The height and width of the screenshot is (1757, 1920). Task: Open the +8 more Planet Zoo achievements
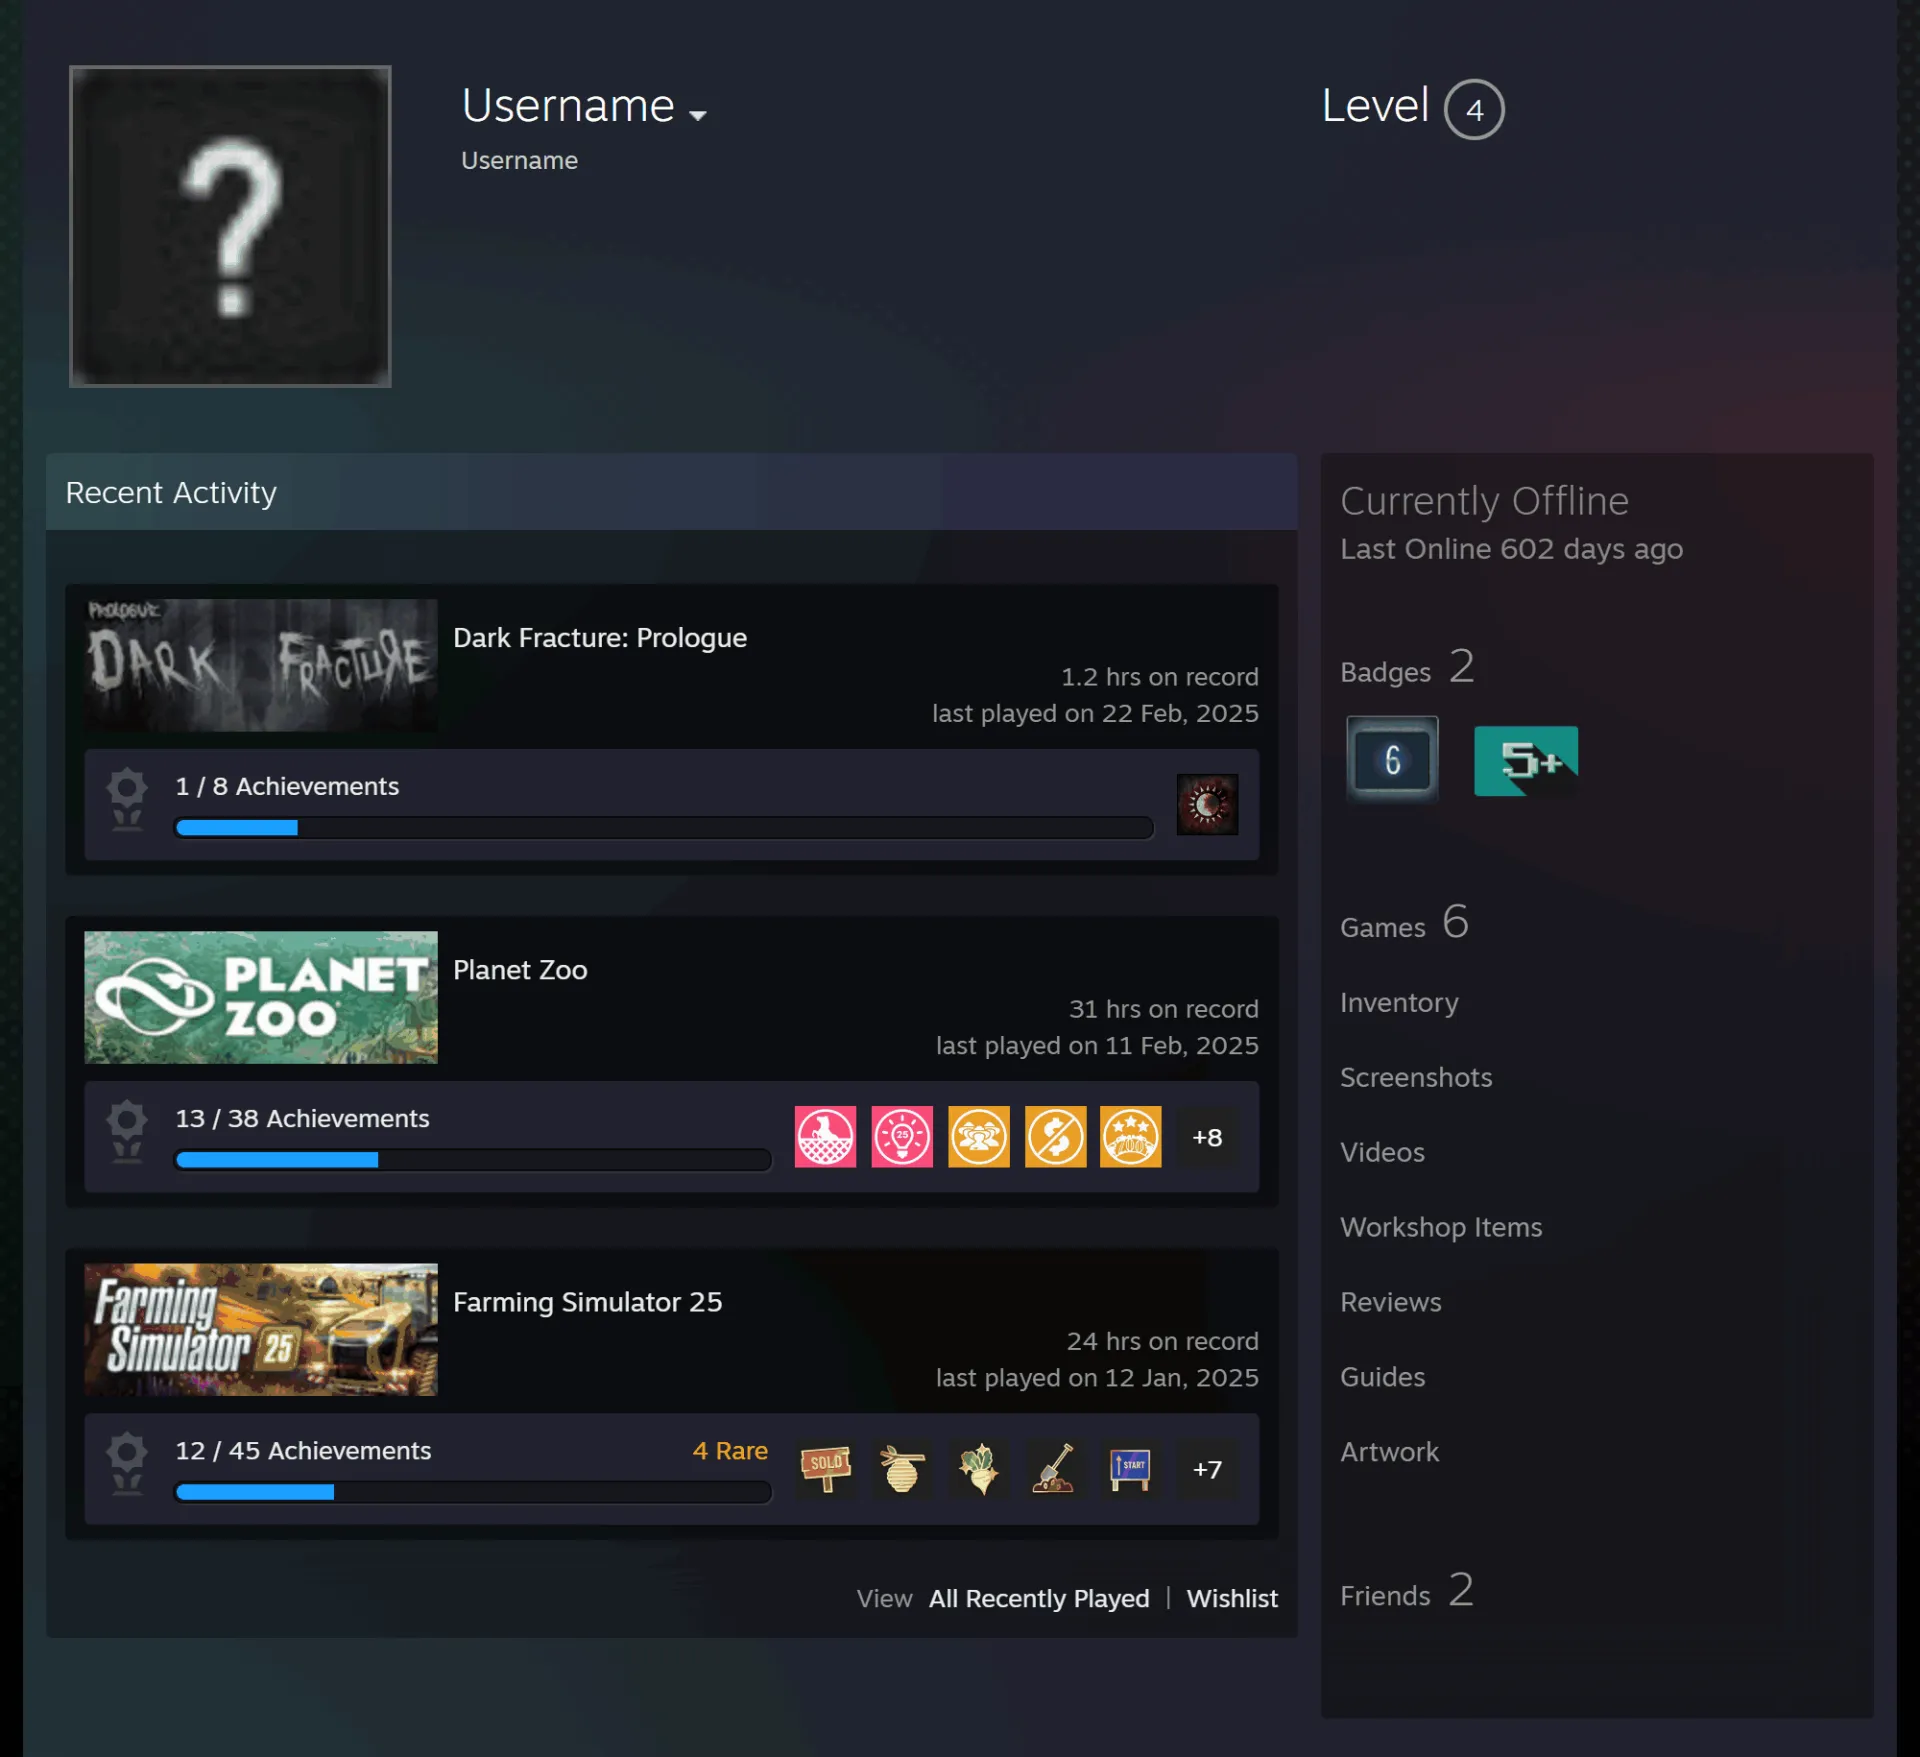coord(1207,1137)
